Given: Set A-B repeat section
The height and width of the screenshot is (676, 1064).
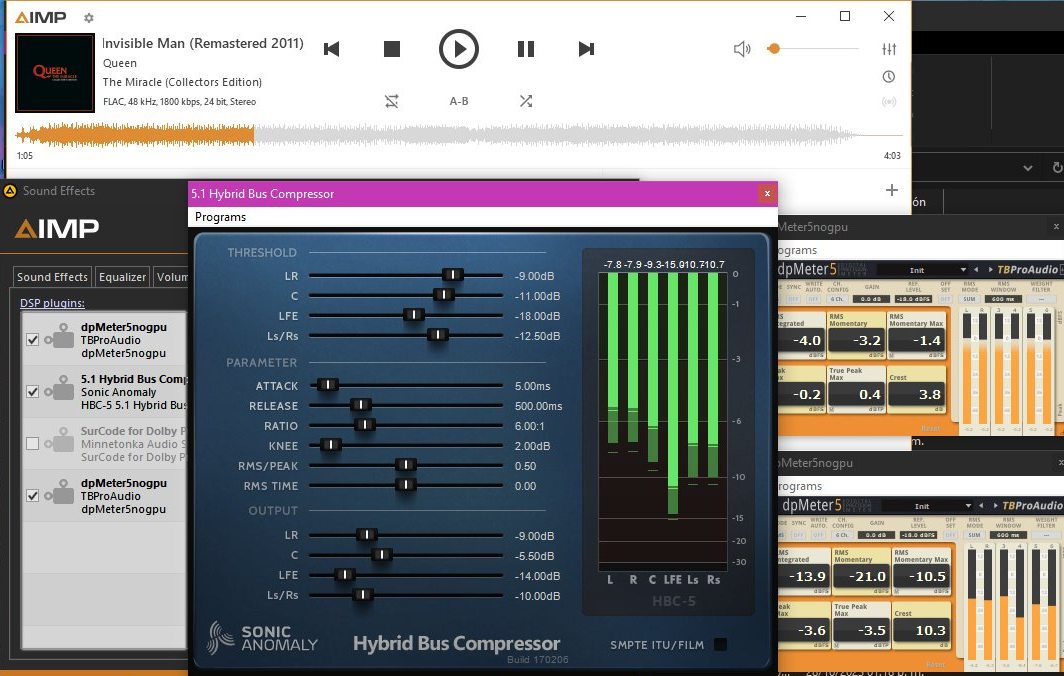Looking at the screenshot, I should coord(459,101).
